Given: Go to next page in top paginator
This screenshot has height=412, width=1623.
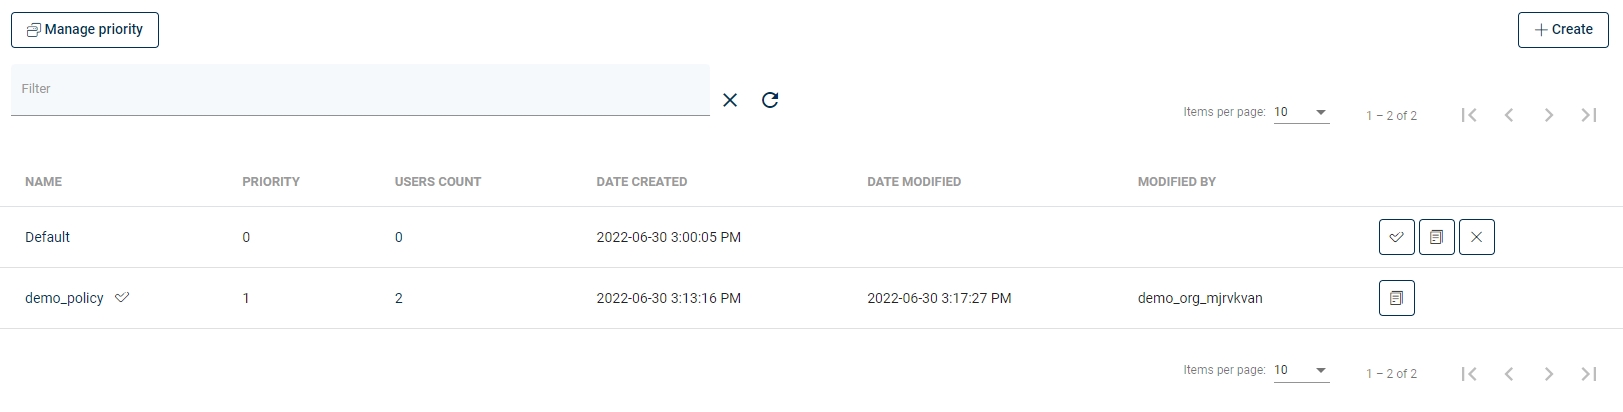Looking at the screenshot, I should tap(1549, 115).
